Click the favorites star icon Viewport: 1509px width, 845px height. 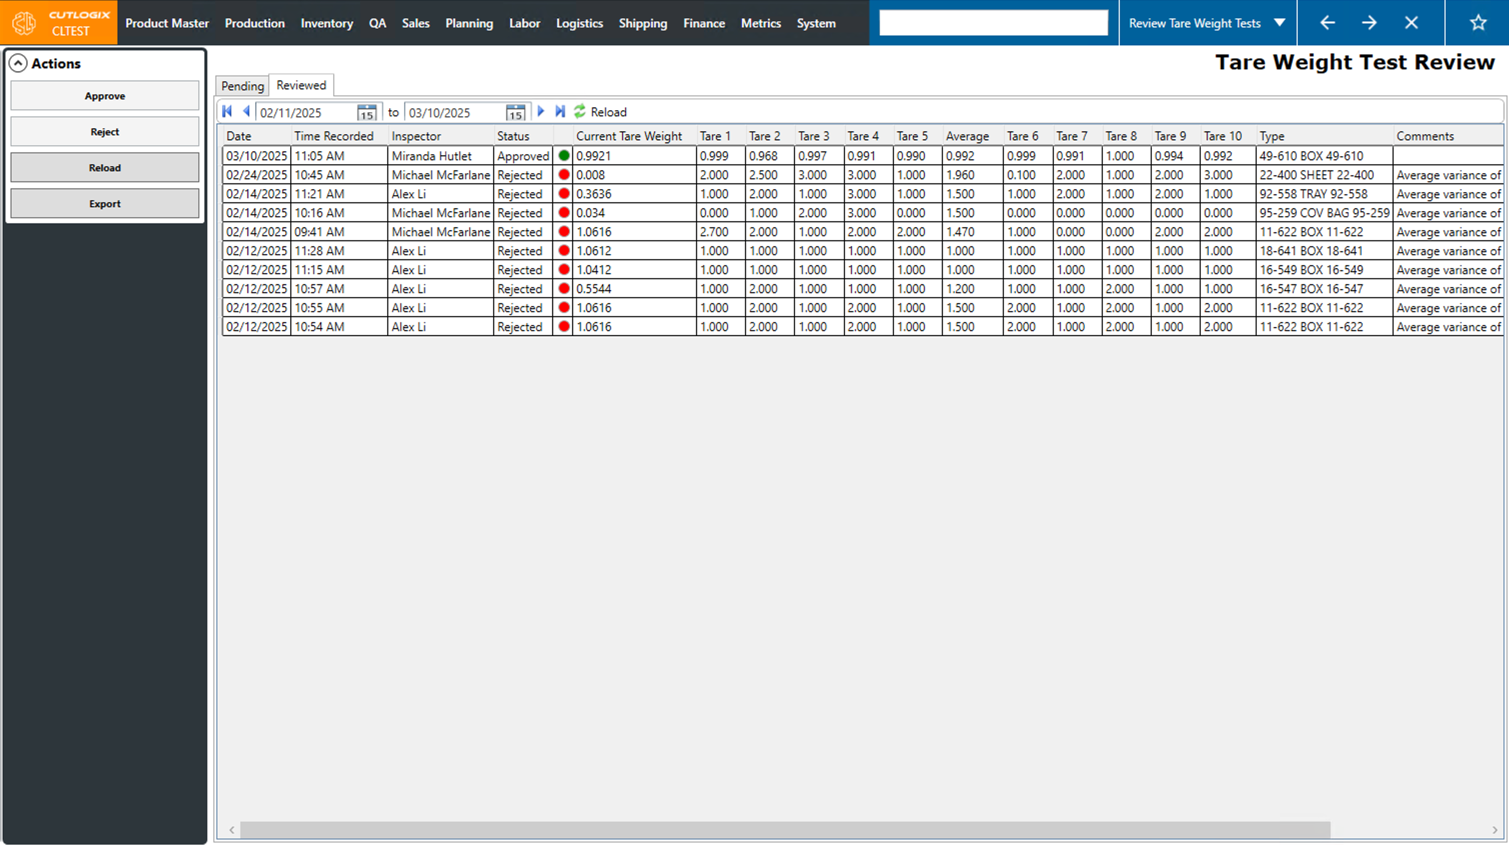pos(1477,23)
